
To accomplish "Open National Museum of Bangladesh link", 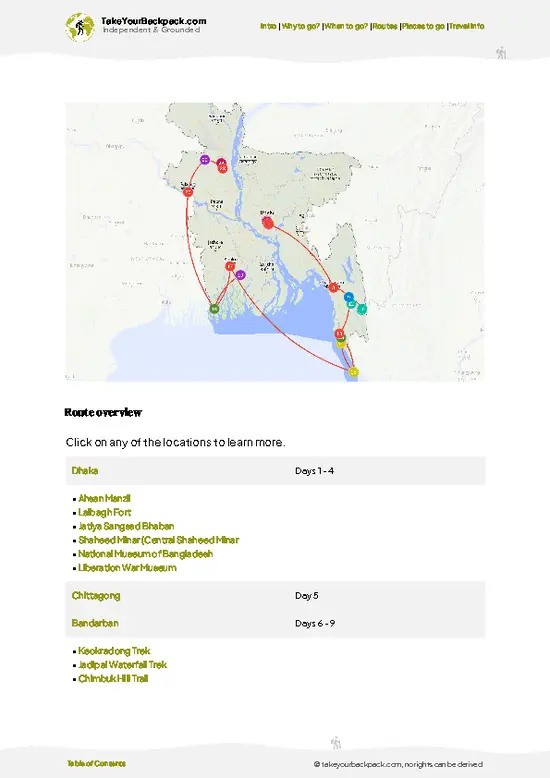I will (x=145, y=554).
